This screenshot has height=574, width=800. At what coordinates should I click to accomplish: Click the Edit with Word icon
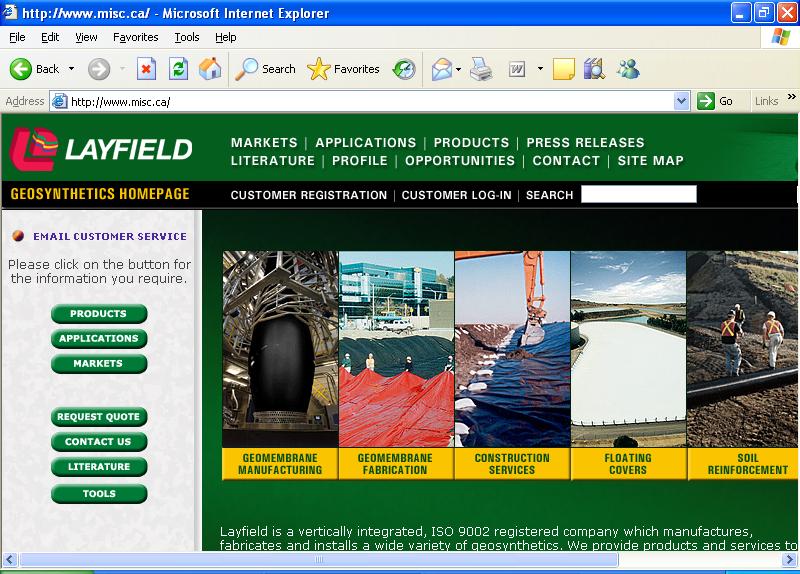click(x=517, y=69)
